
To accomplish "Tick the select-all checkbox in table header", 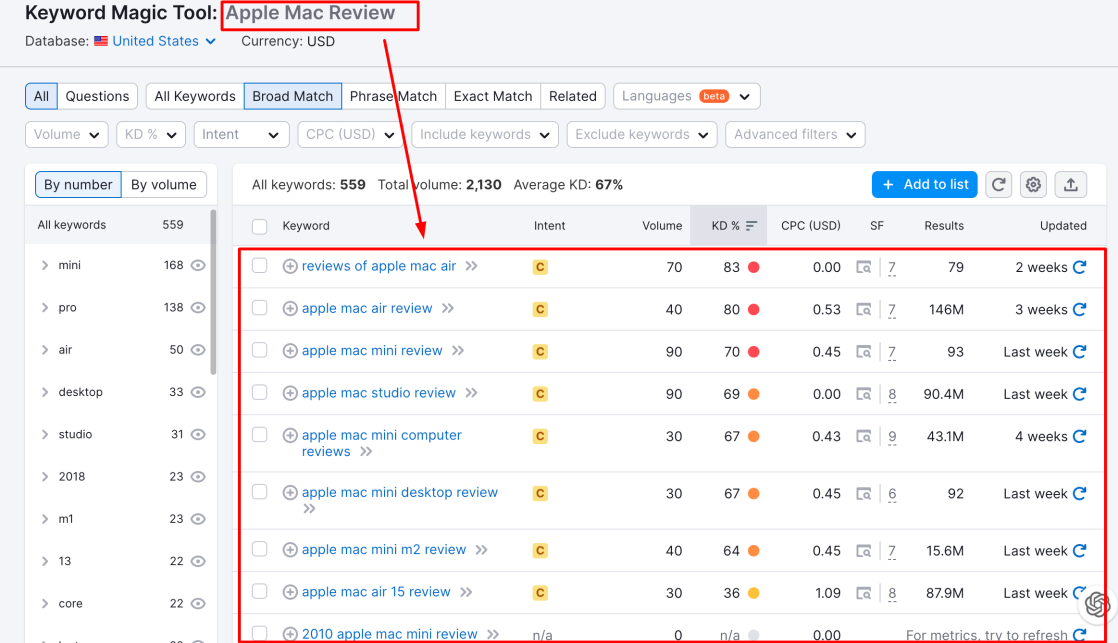I will click(260, 226).
